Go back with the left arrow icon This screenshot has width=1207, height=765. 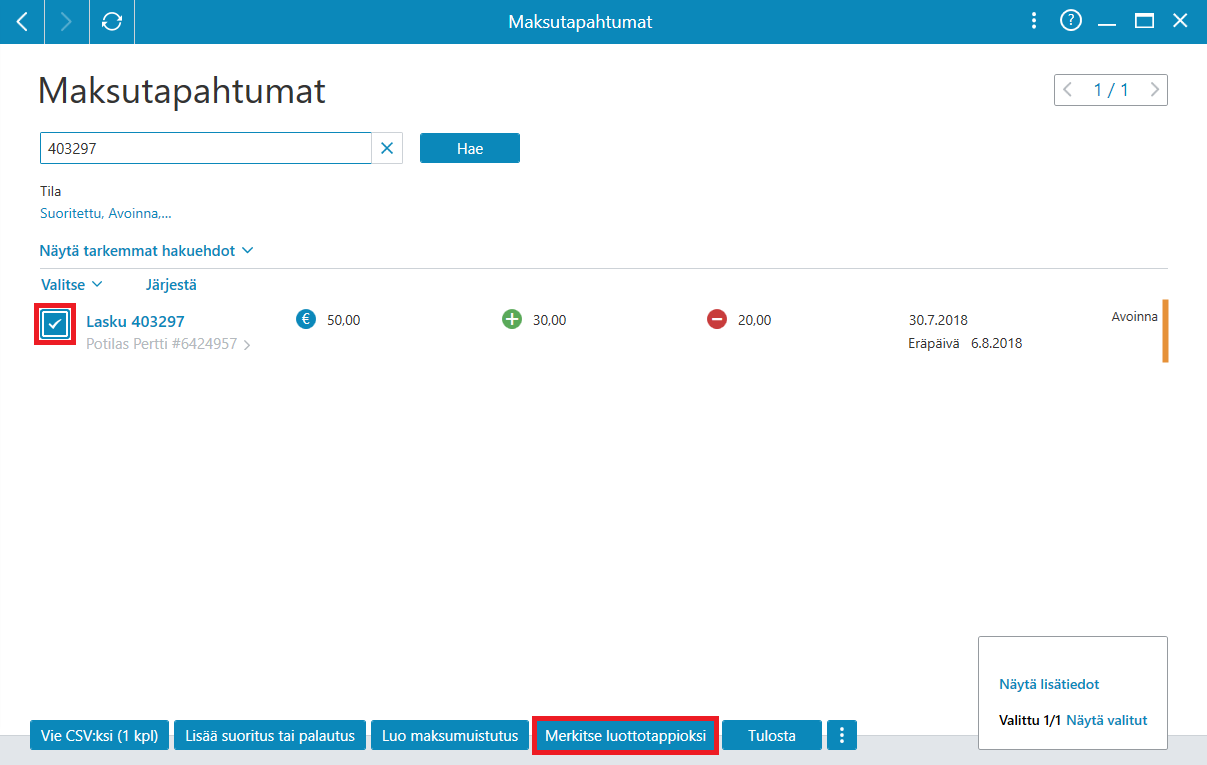coord(22,21)
